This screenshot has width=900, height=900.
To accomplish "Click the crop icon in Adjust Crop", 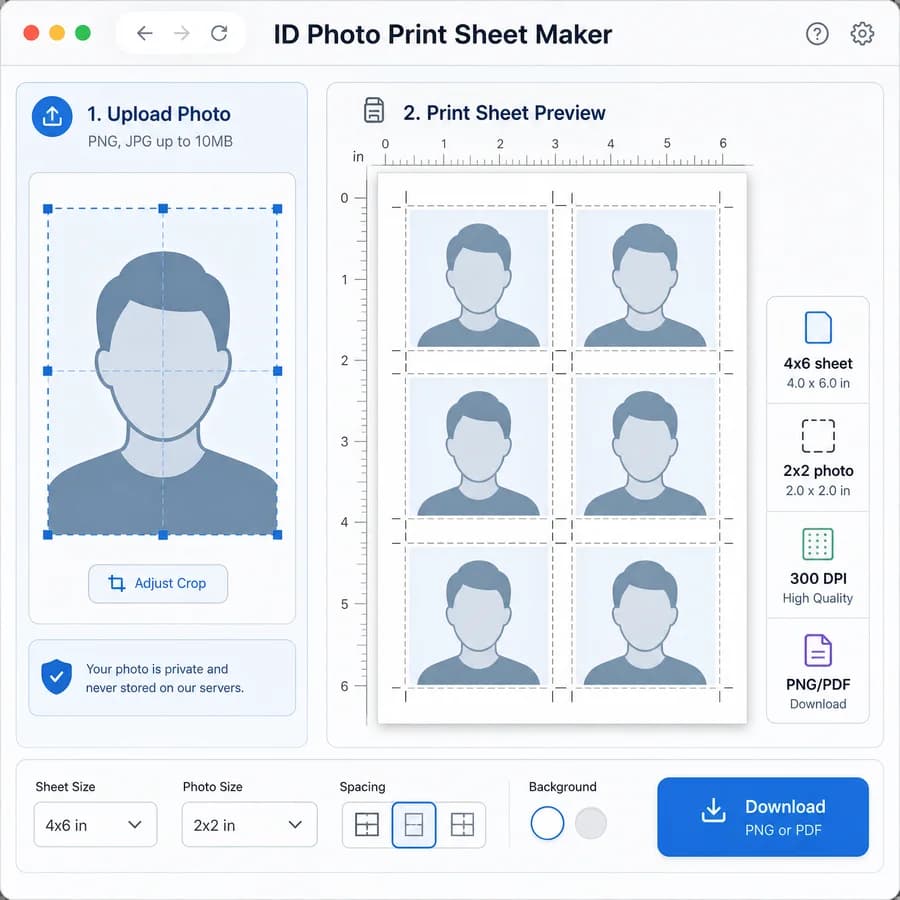I will point(117,583).
